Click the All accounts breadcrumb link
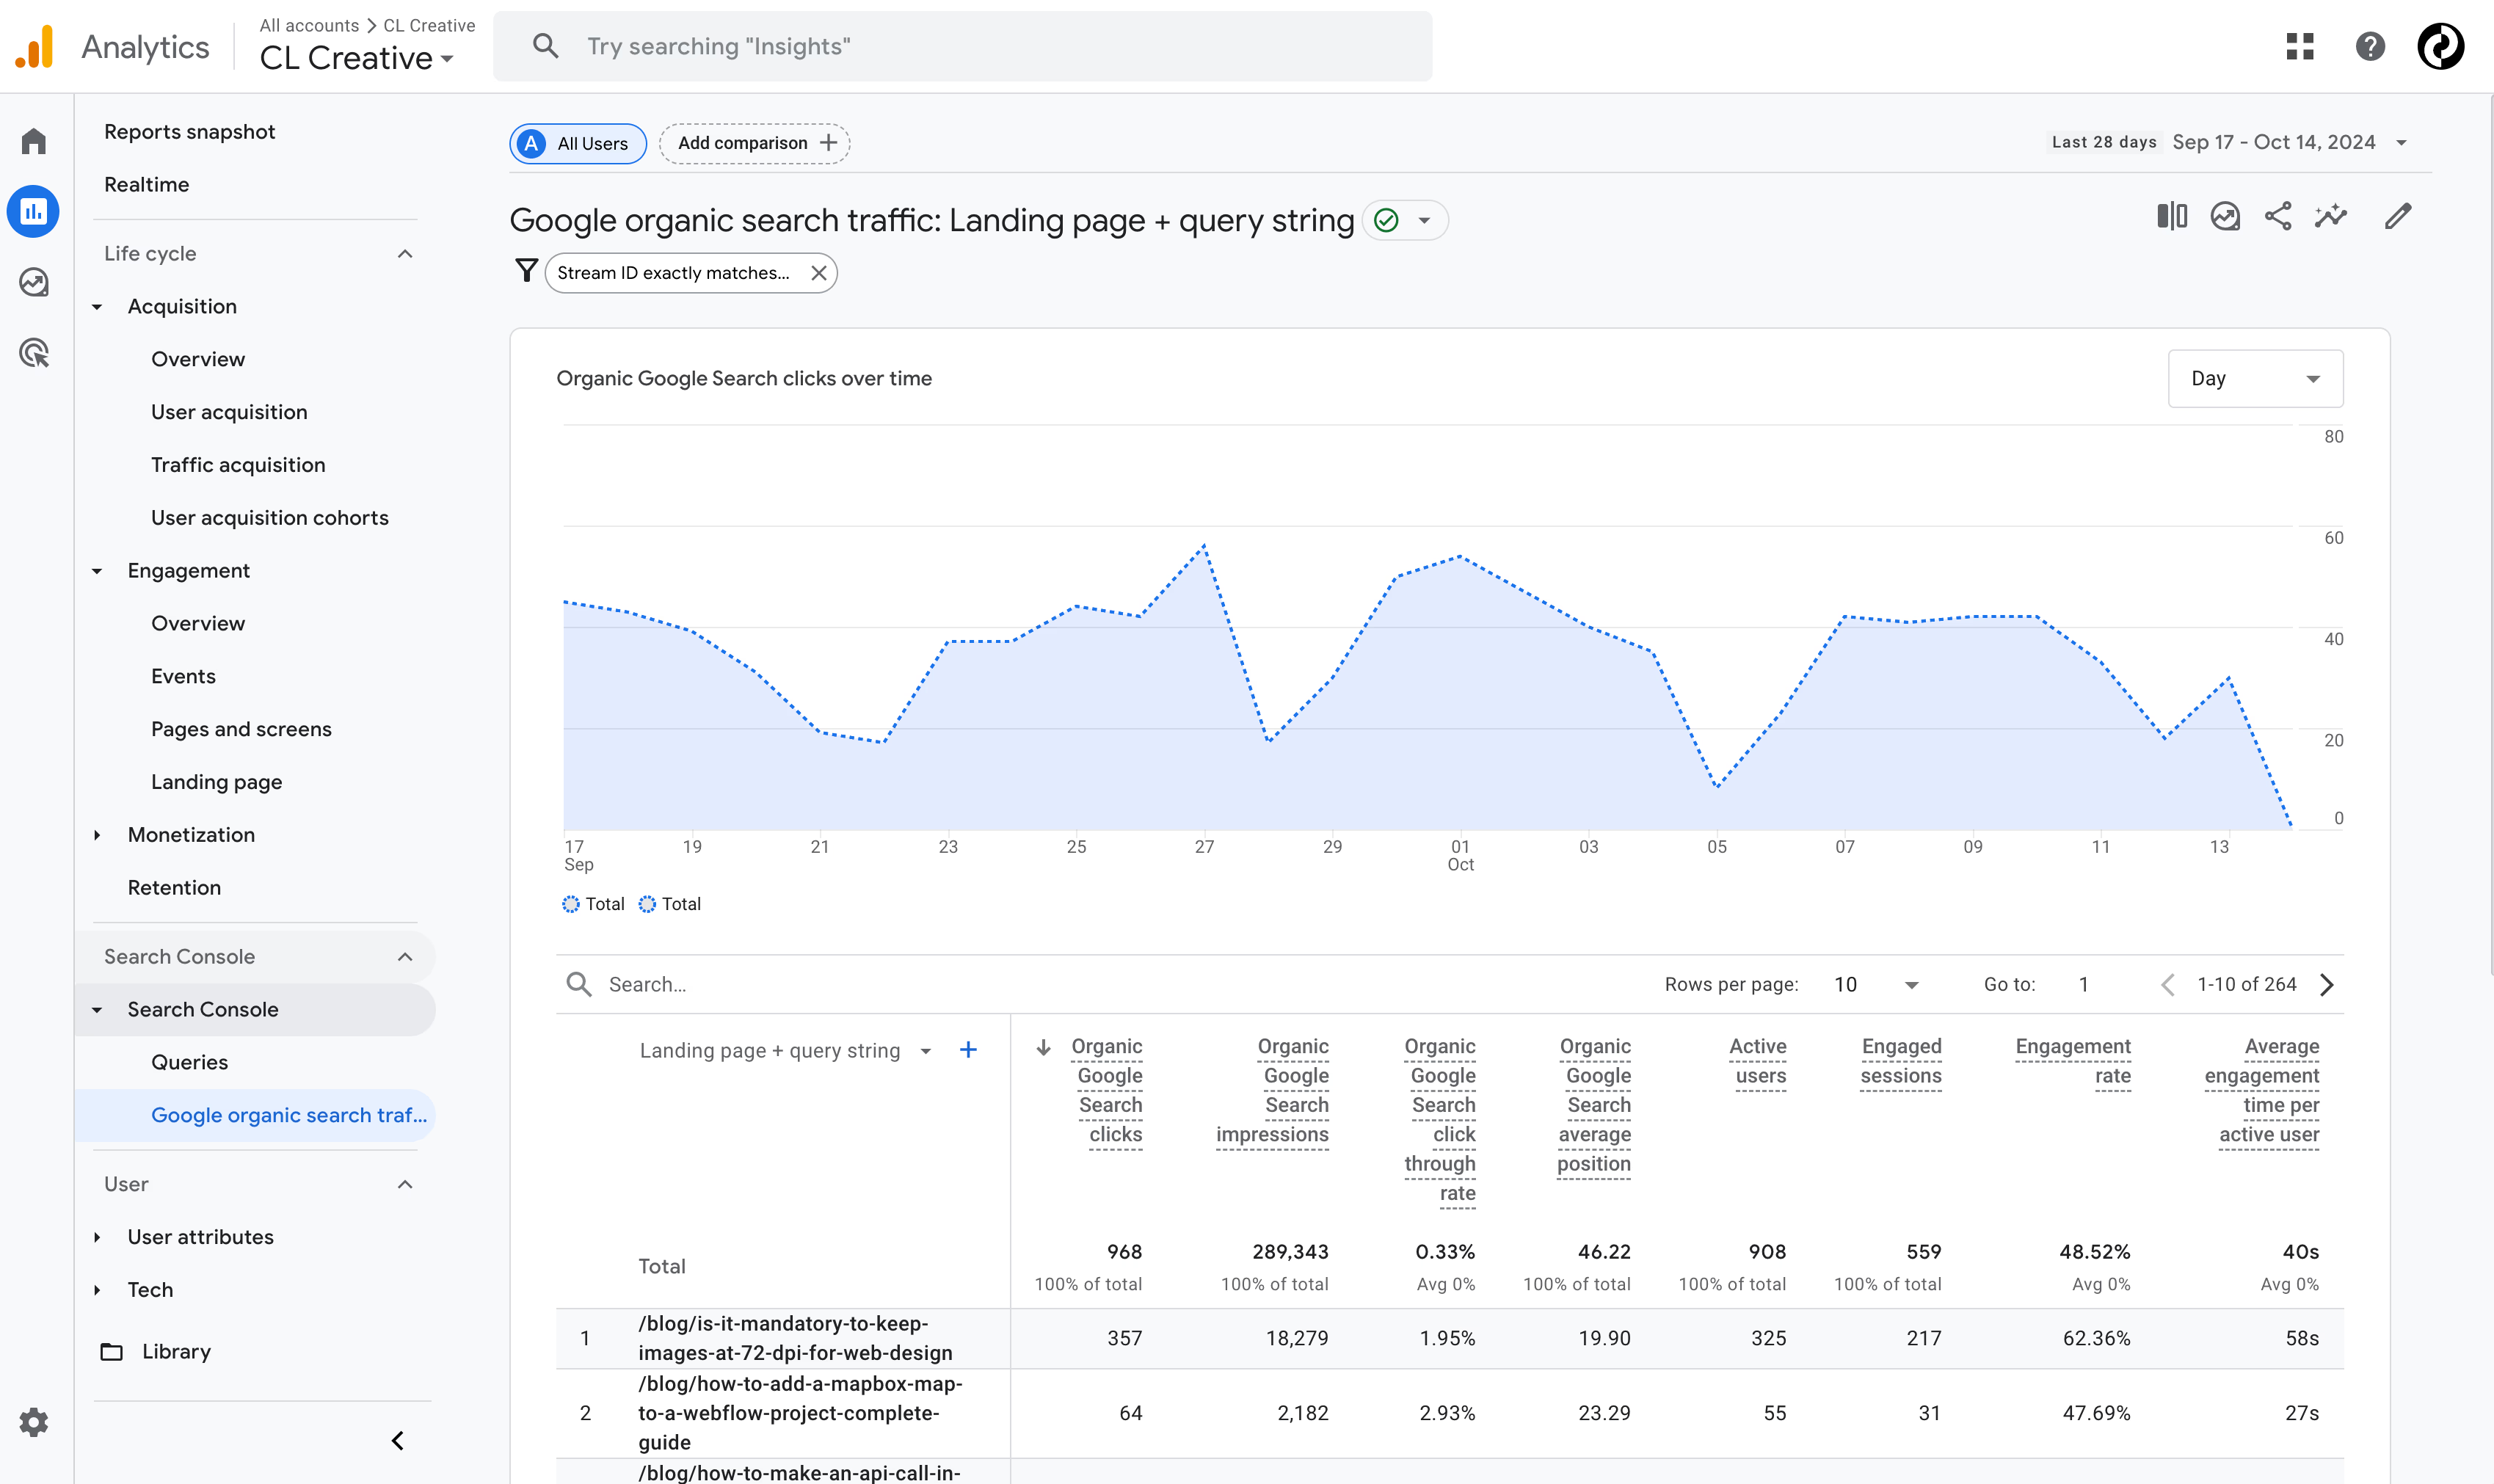Image resolution: width=2494 pixels, height=1484 pixels. tap(309, 25)
